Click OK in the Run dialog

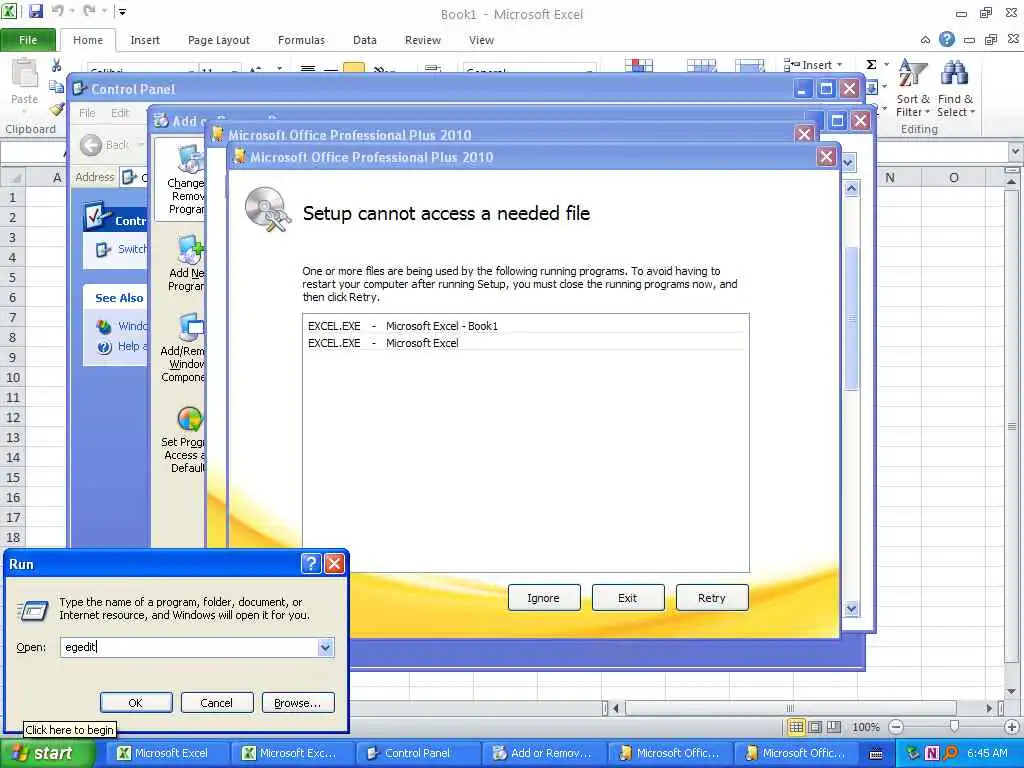(136, 703)
